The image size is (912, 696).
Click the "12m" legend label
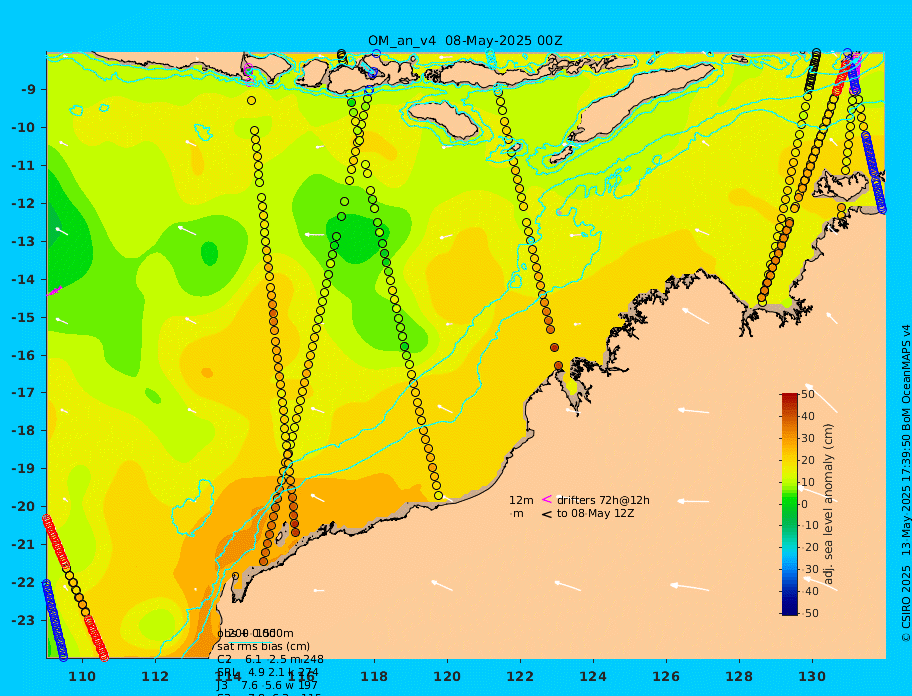tap(521, 500)
